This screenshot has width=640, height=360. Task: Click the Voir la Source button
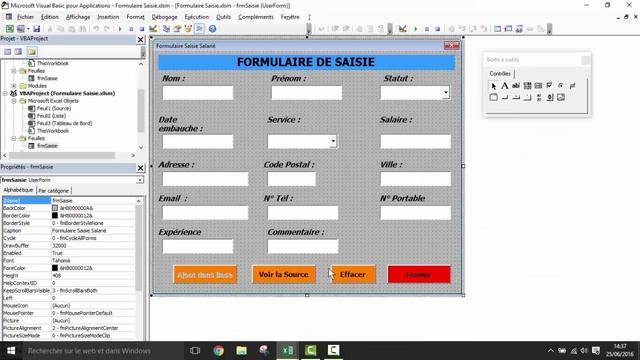tap(284, 274)
